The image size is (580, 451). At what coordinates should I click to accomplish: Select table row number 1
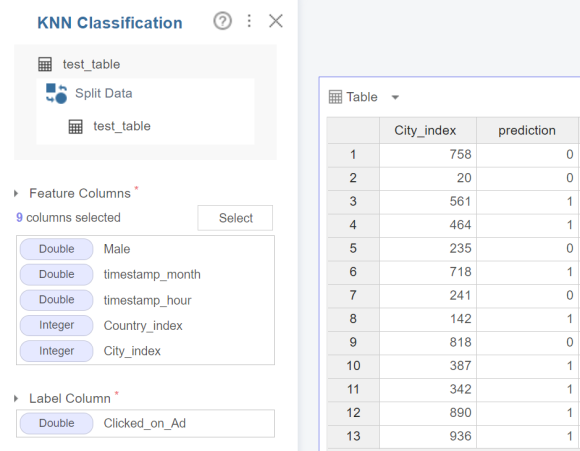(x=353, y=155)
